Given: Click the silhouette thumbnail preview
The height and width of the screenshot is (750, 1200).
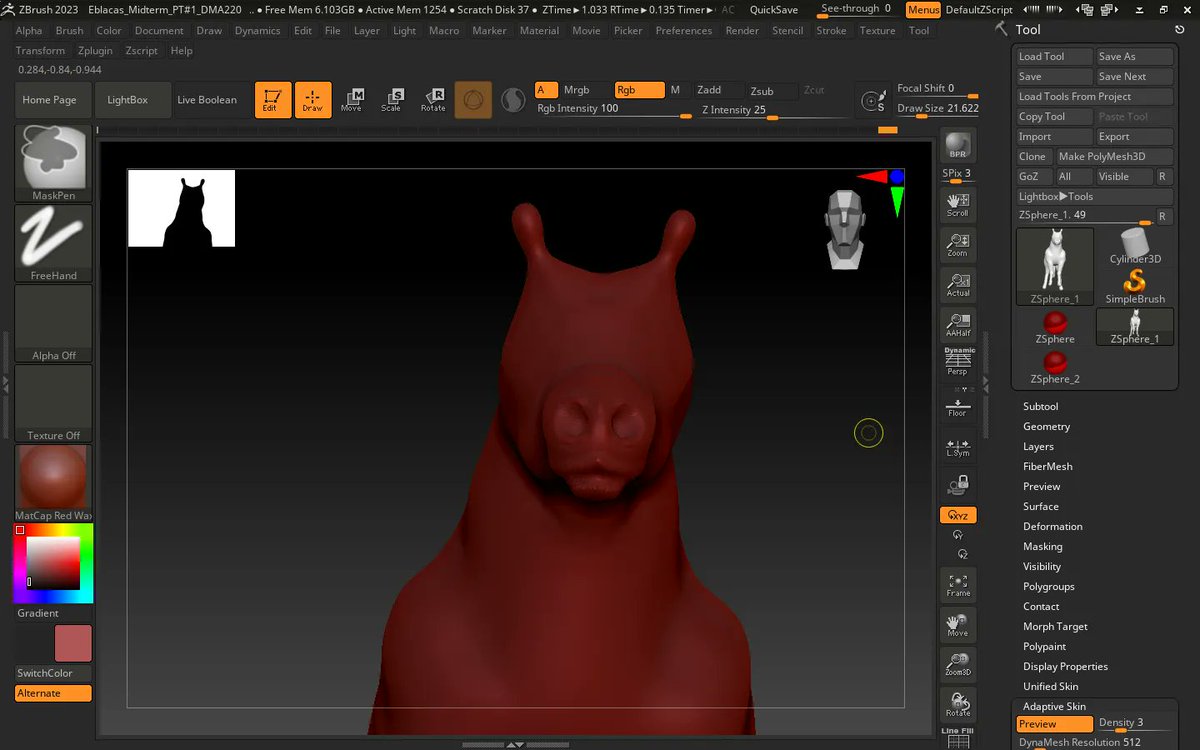Looking at the screenshot, I should (181, 208).
